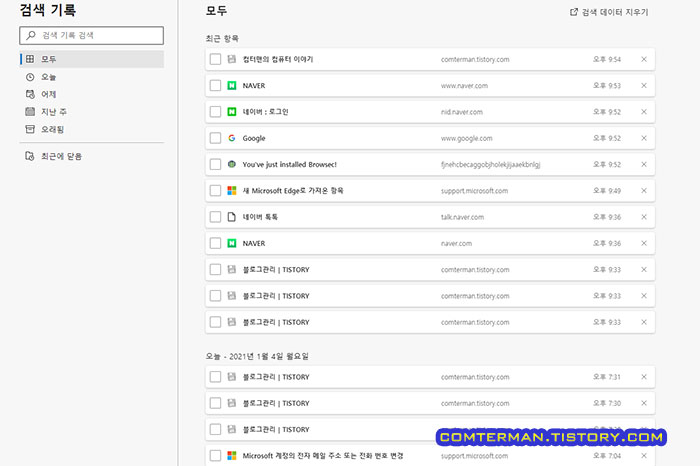Delete the 네이버 톡톡 entry with X

click(x=644, y=217)
